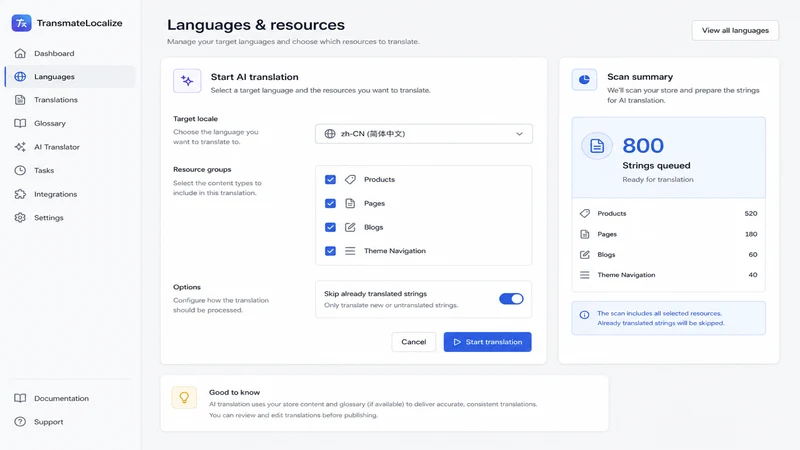Click View all languages button
800x450 pixels.
pyautogui.click(x=735, y=31)
